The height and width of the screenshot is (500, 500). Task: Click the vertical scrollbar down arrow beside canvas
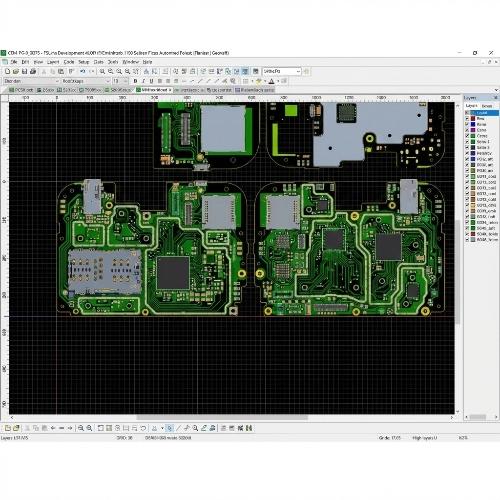457,411
